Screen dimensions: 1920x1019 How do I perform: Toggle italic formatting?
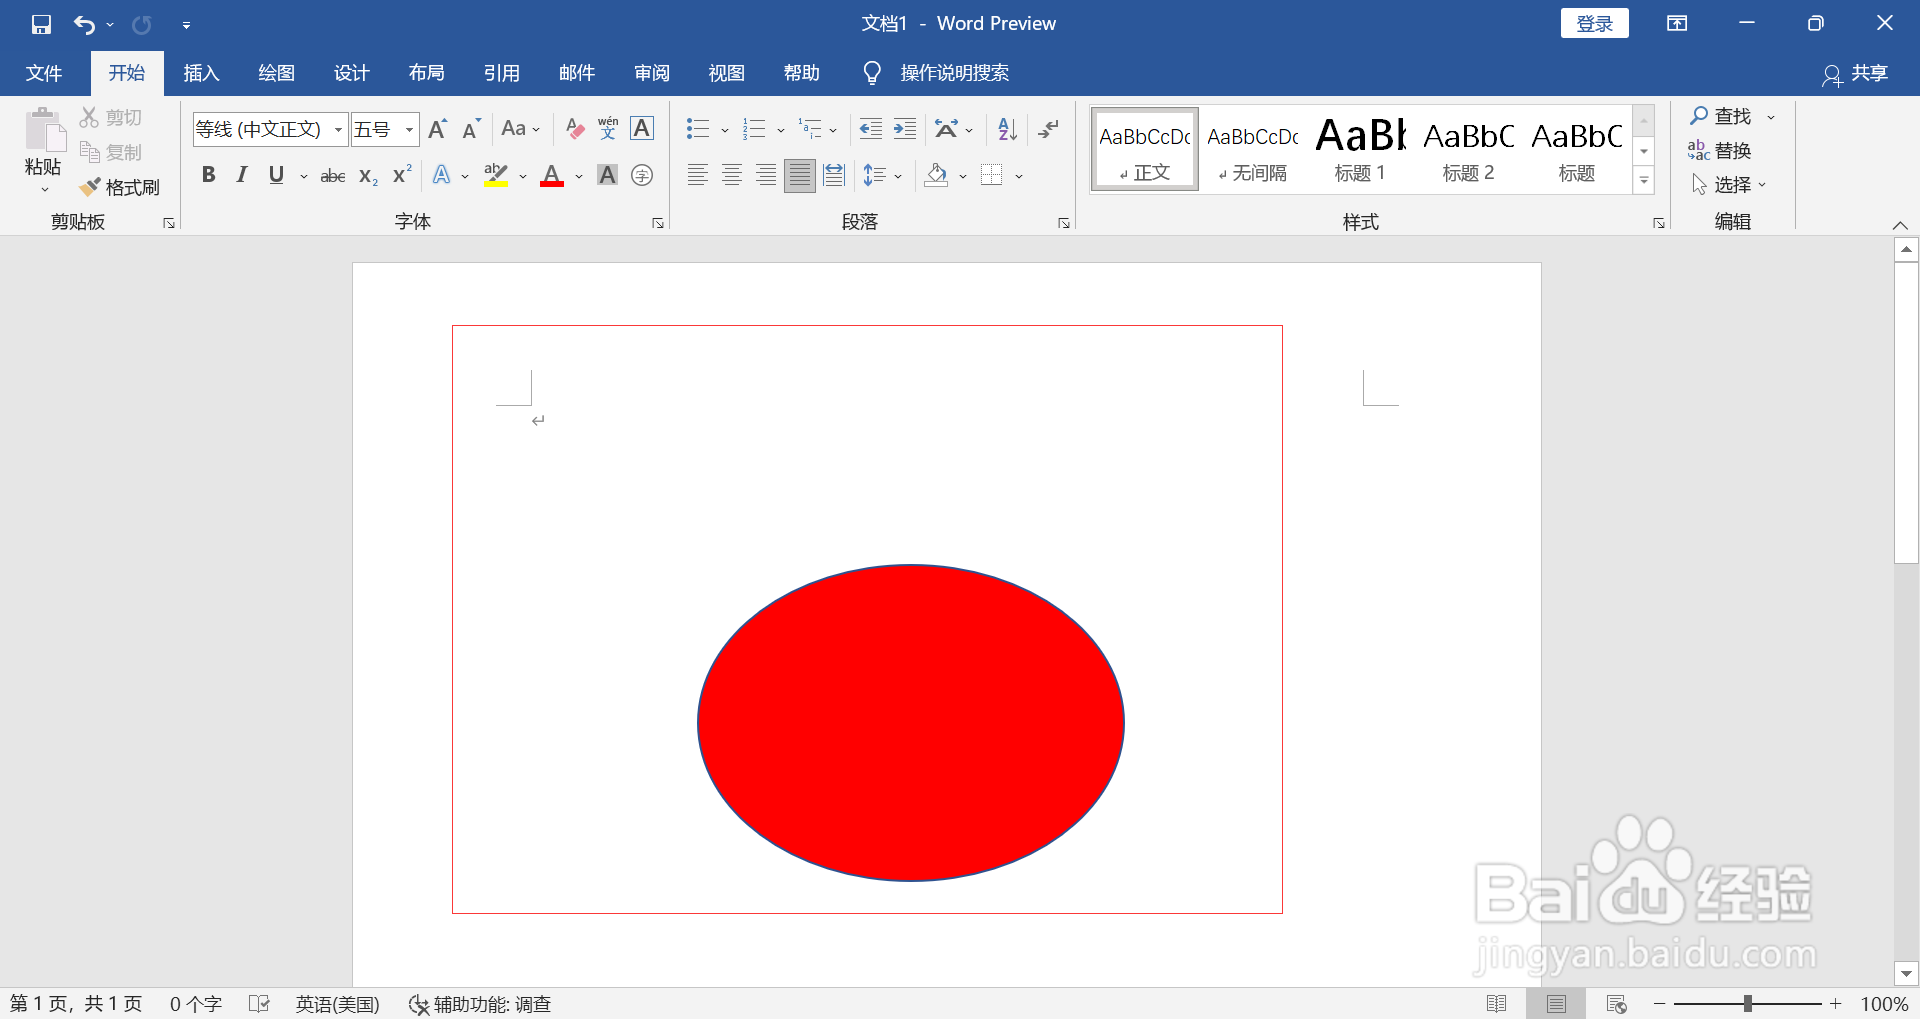point(242,176)
